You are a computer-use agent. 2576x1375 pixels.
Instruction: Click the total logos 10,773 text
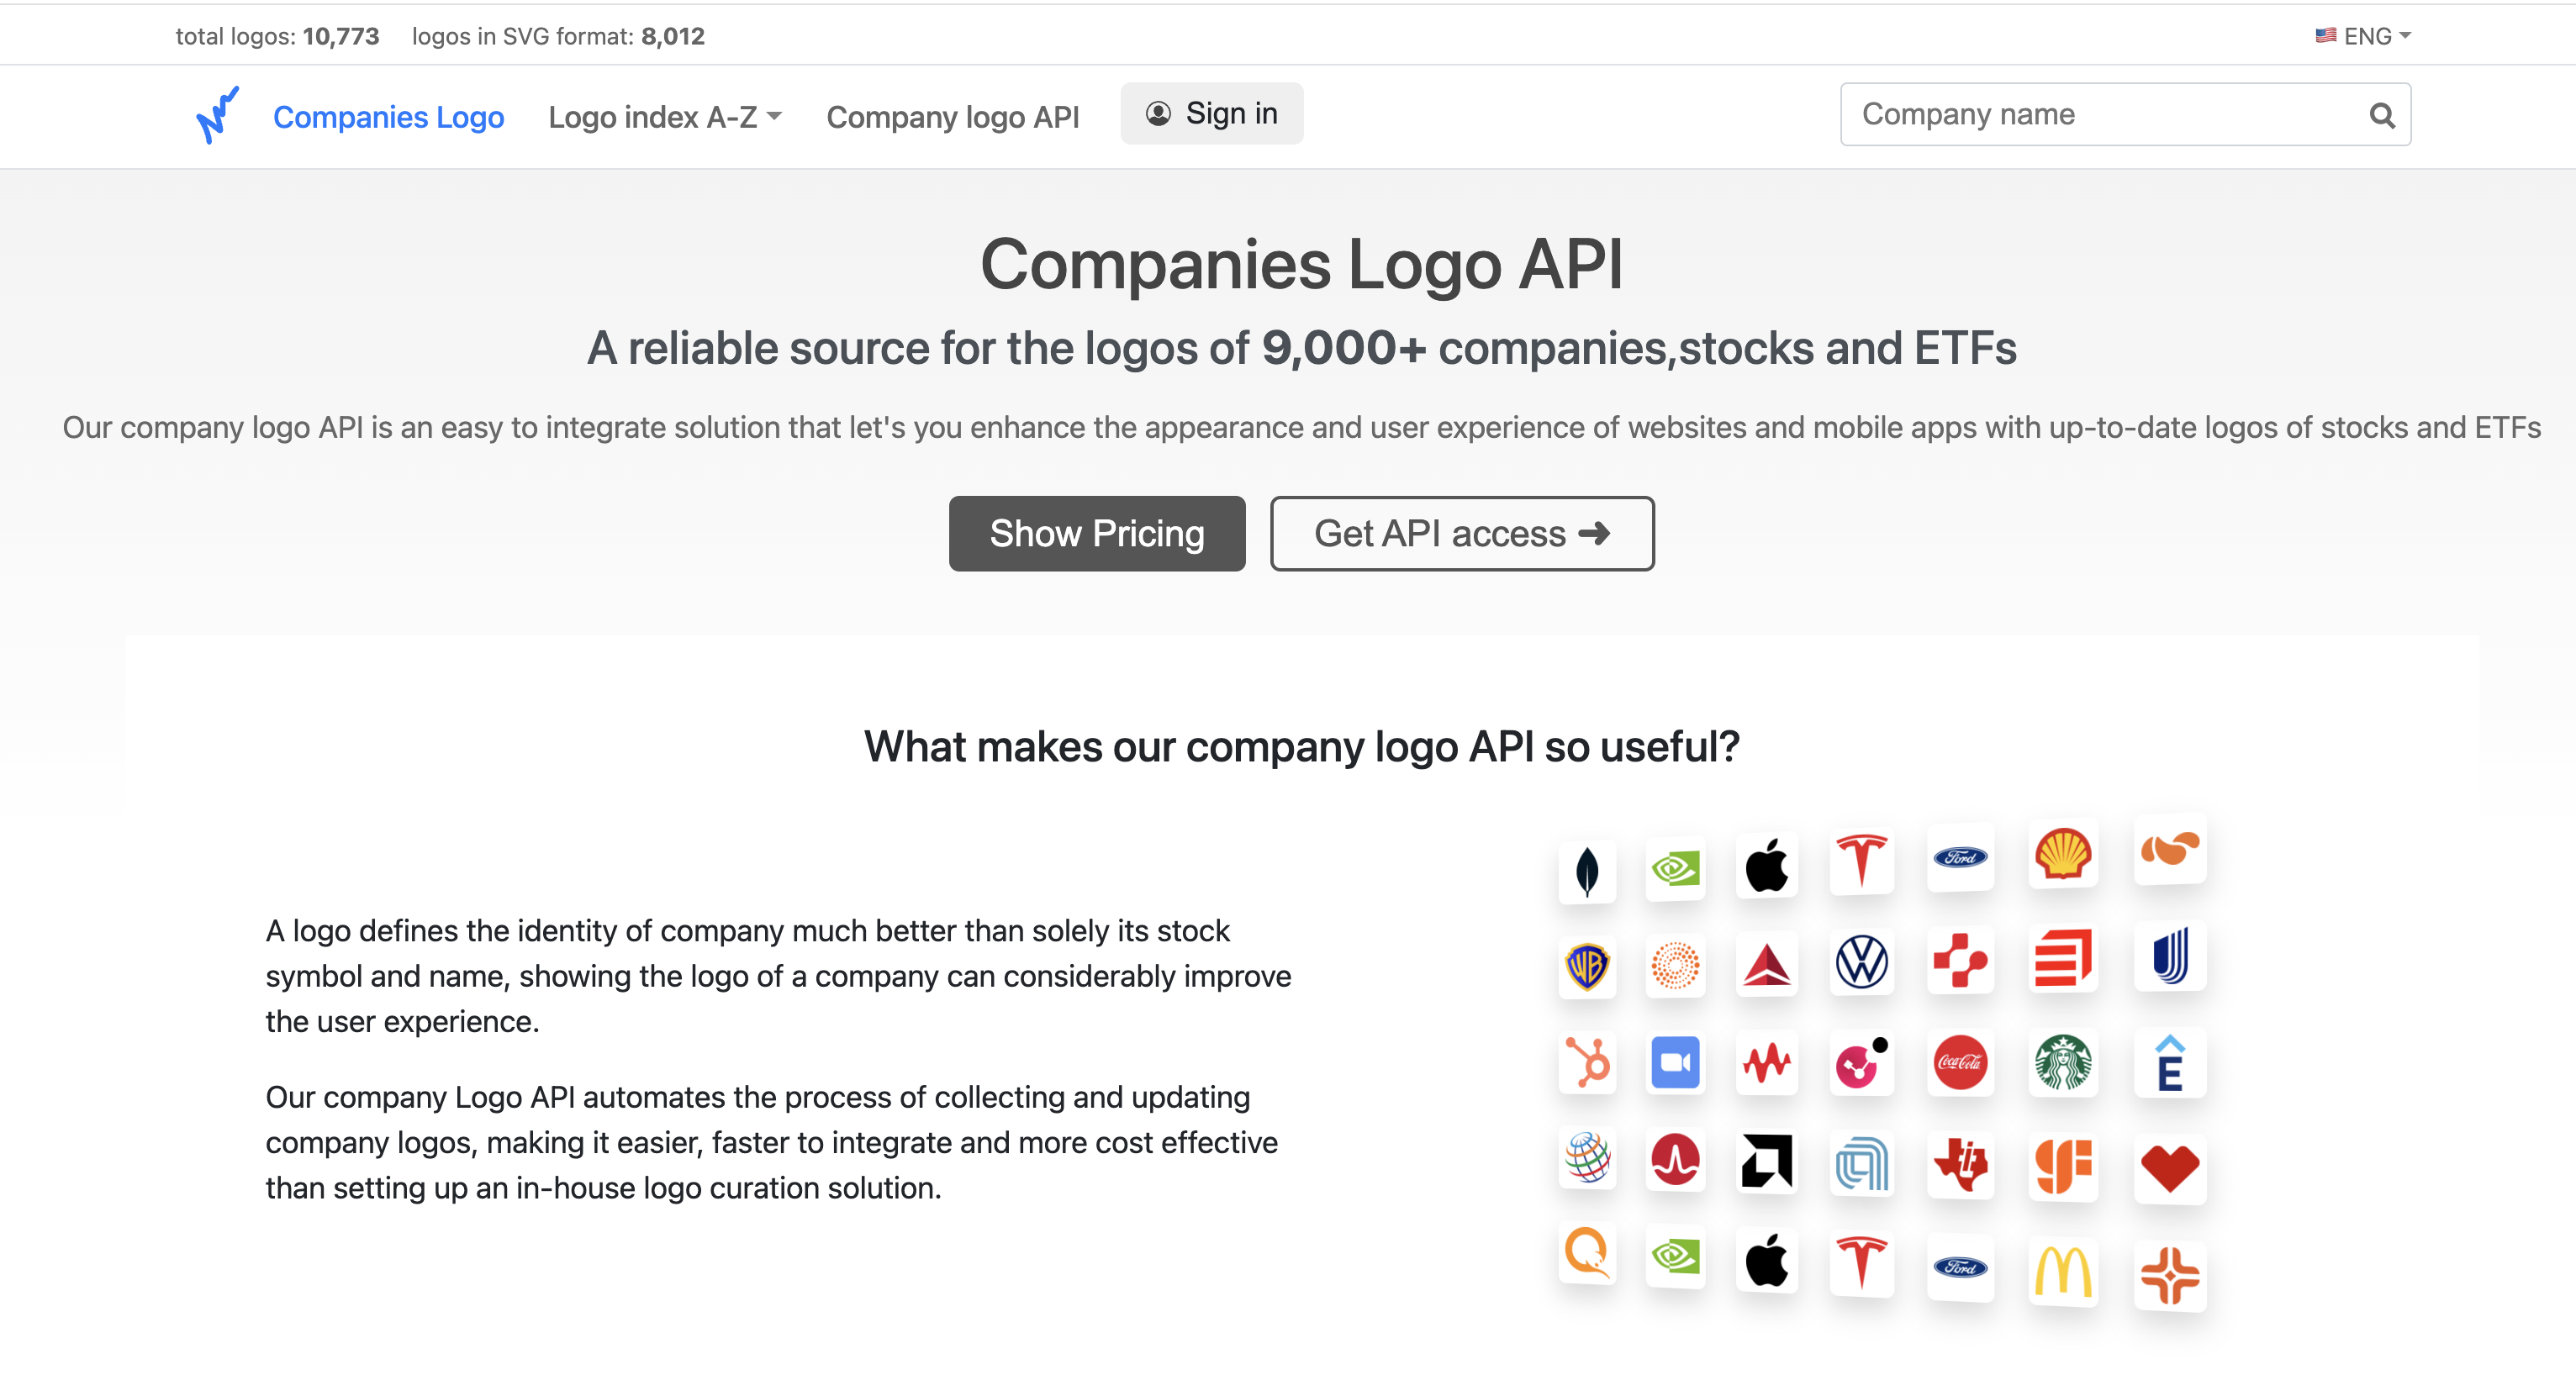[278, 36]
